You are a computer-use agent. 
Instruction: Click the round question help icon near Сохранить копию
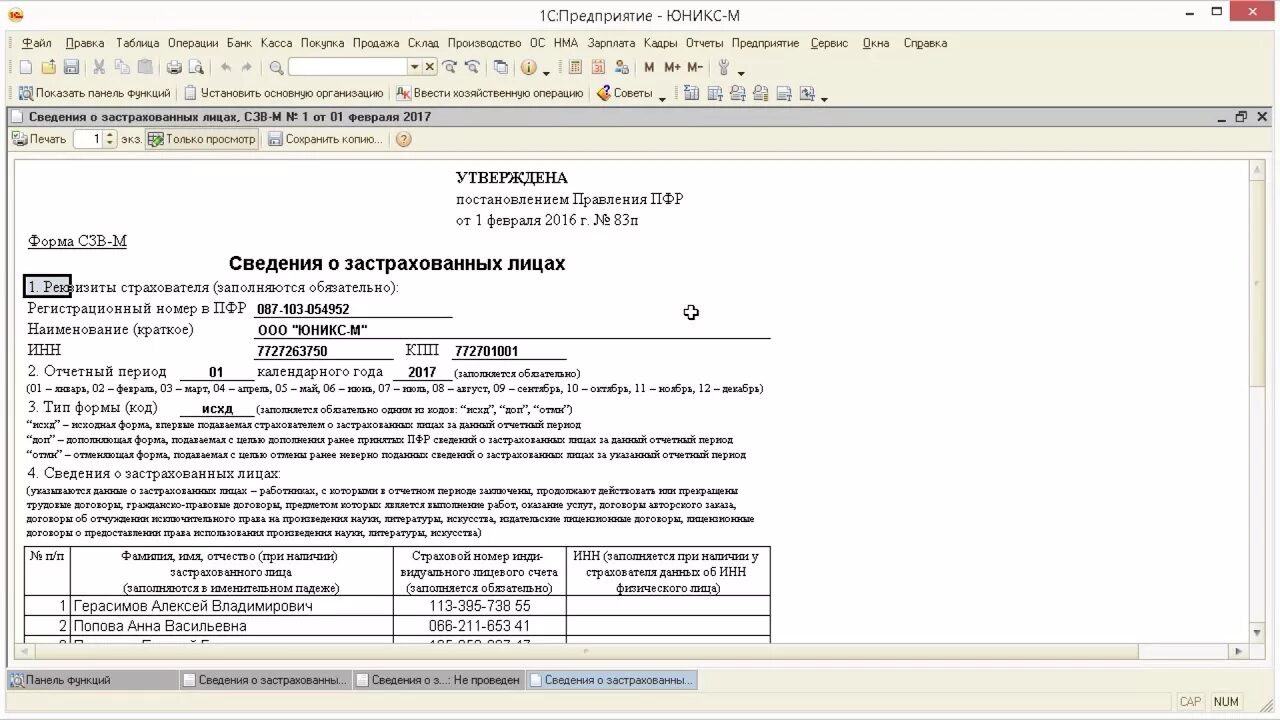coord(403,139)
